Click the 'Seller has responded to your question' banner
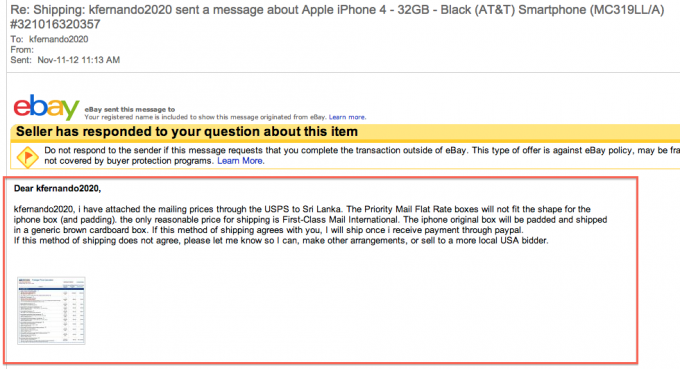Screen dimensions: 680x369 [187, 132]
